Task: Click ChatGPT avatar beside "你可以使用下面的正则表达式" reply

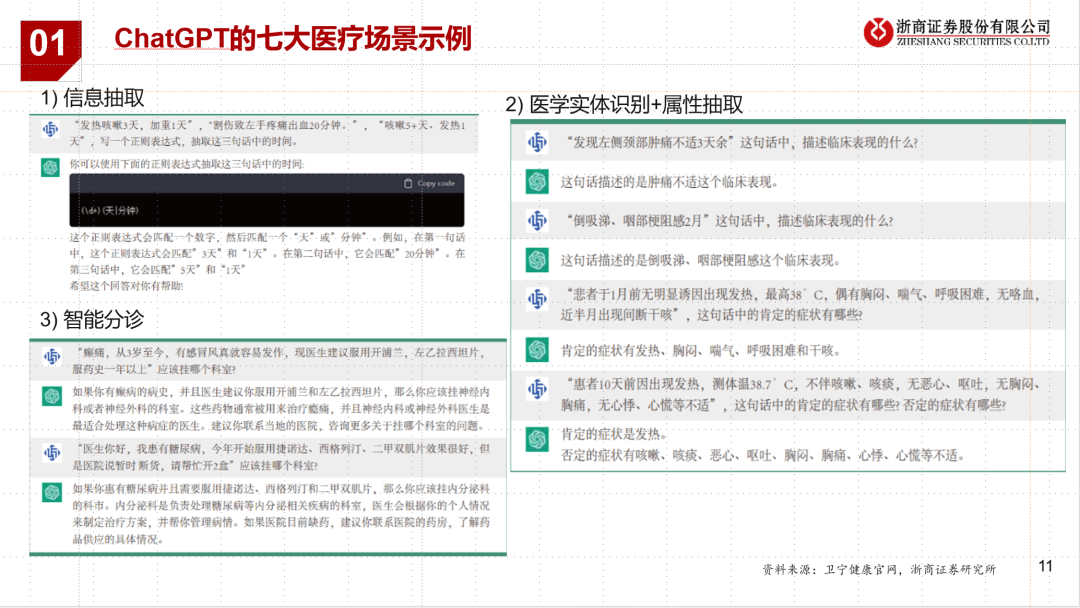Action: [50, 167]
